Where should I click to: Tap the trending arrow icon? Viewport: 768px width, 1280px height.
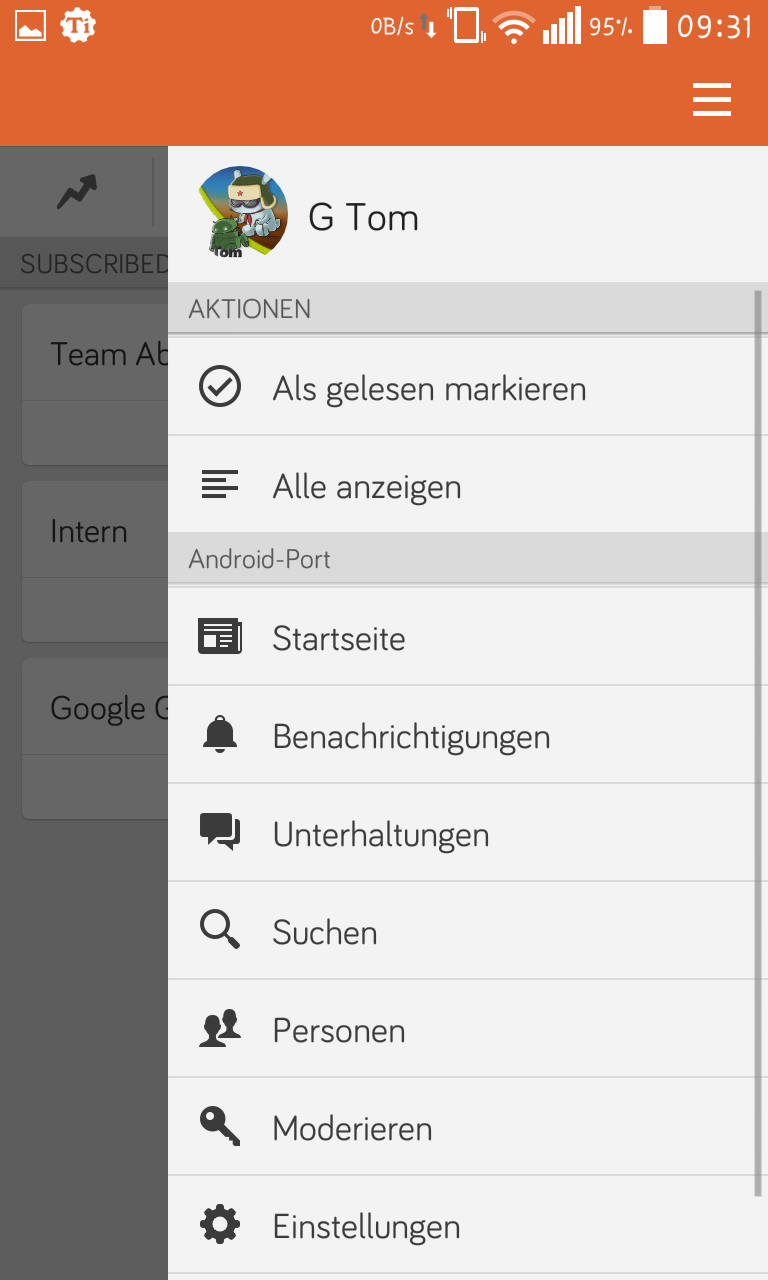click(x=77, y=191)
